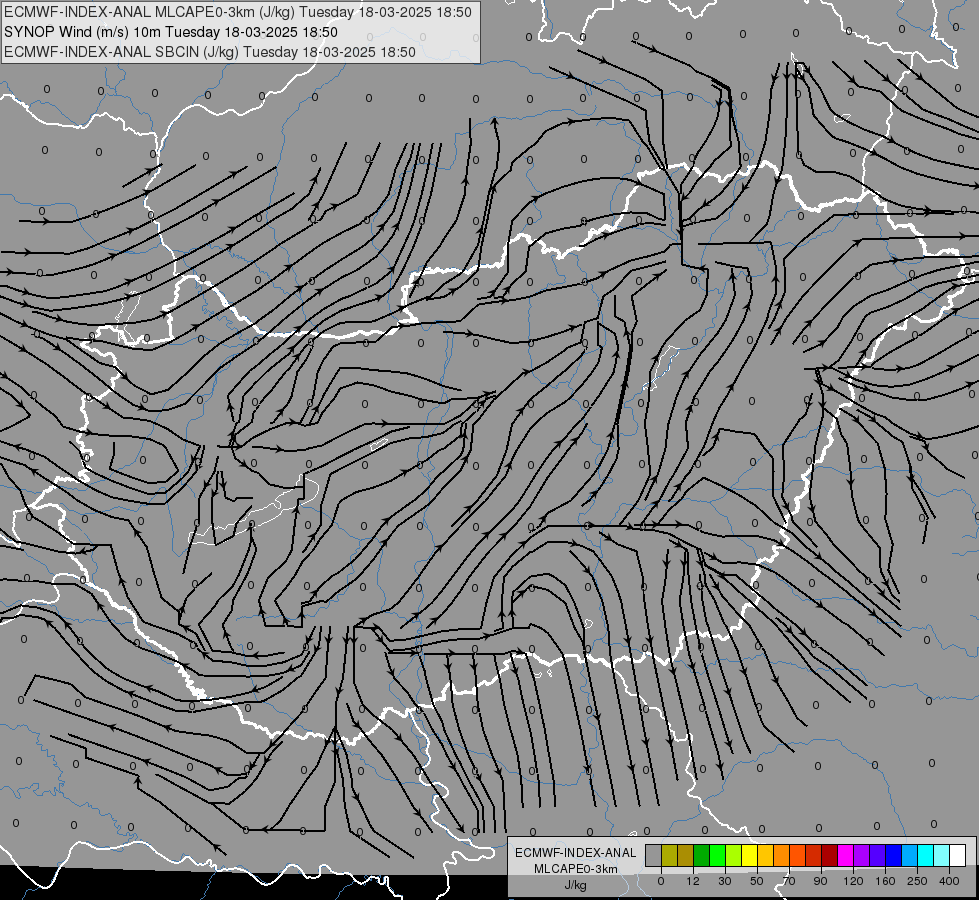The image size is (979, 900).
Task: Click the legend value label 12
Action: 693,881
